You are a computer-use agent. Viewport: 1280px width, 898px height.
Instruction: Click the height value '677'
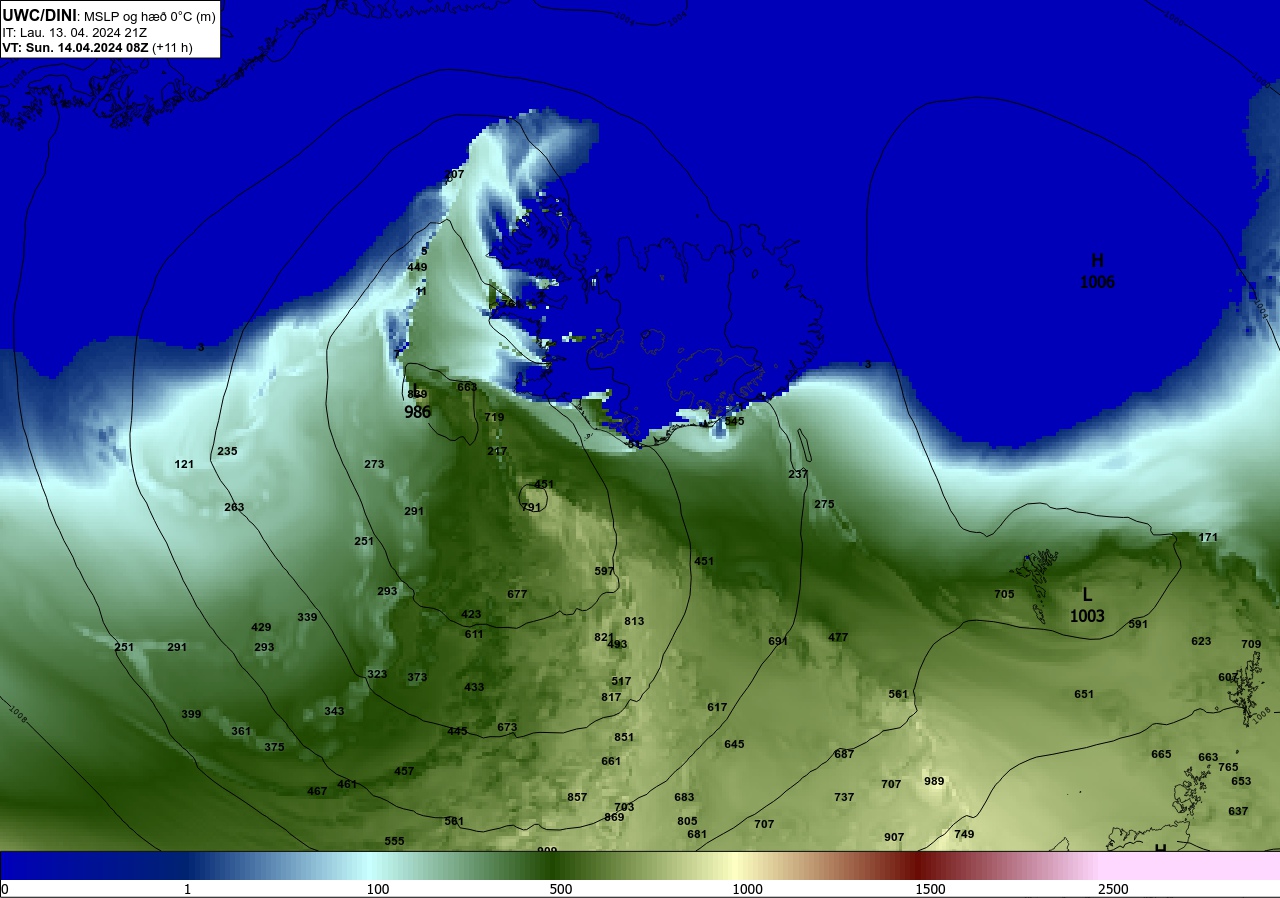click(x=517, y=594)
